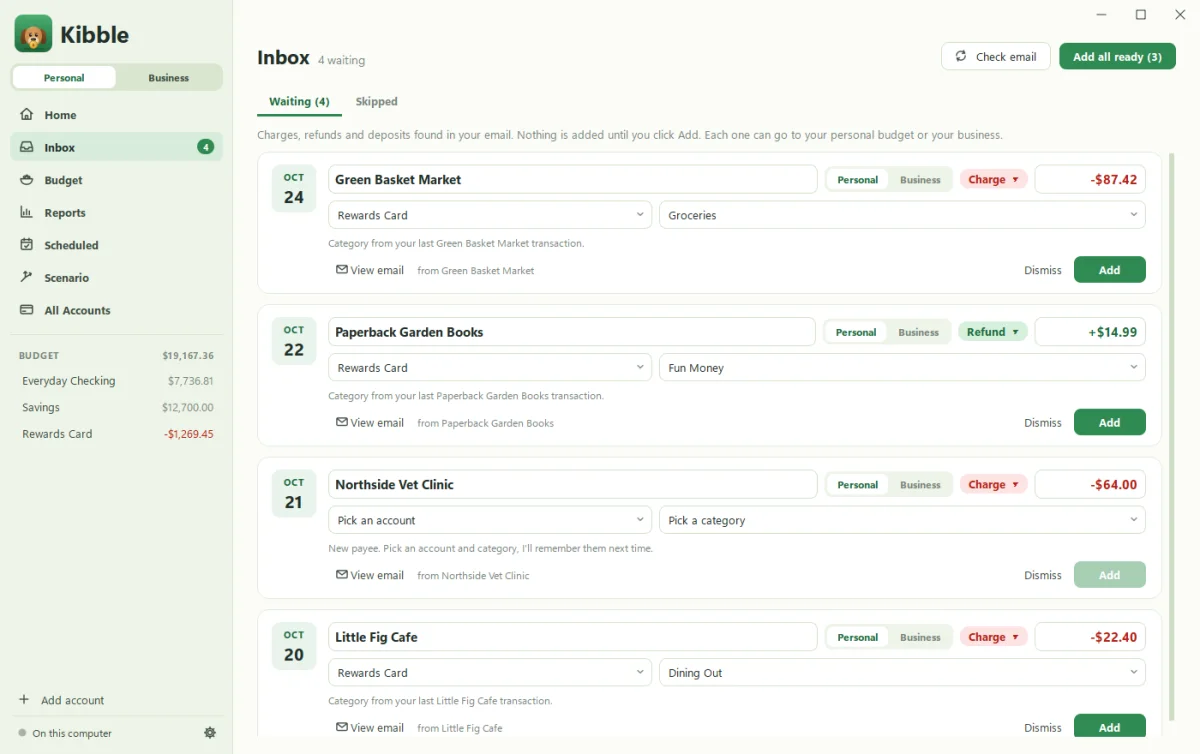Dismiss the Northside Vet Clinic transaction
This screenshot has width=1200, height=754.
click(x=1042, y=575)
